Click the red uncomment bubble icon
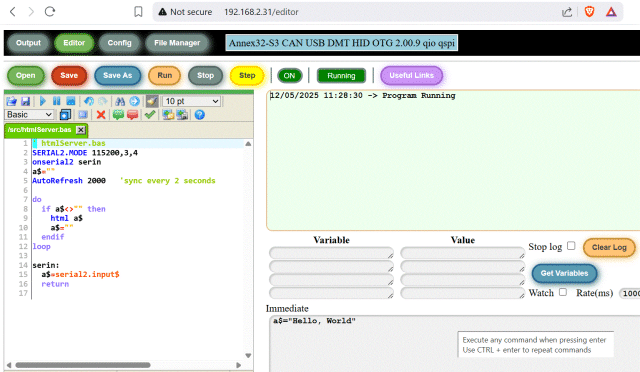640x372 pixels. click(x=132, y=115)
